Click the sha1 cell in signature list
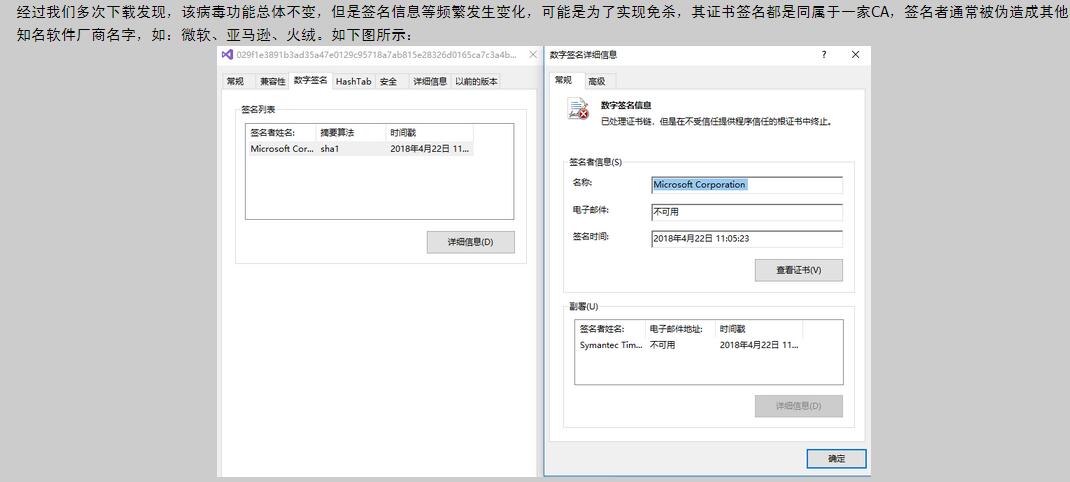The height and width of the screenshot is (482, 1070). [x=330, y=149]
